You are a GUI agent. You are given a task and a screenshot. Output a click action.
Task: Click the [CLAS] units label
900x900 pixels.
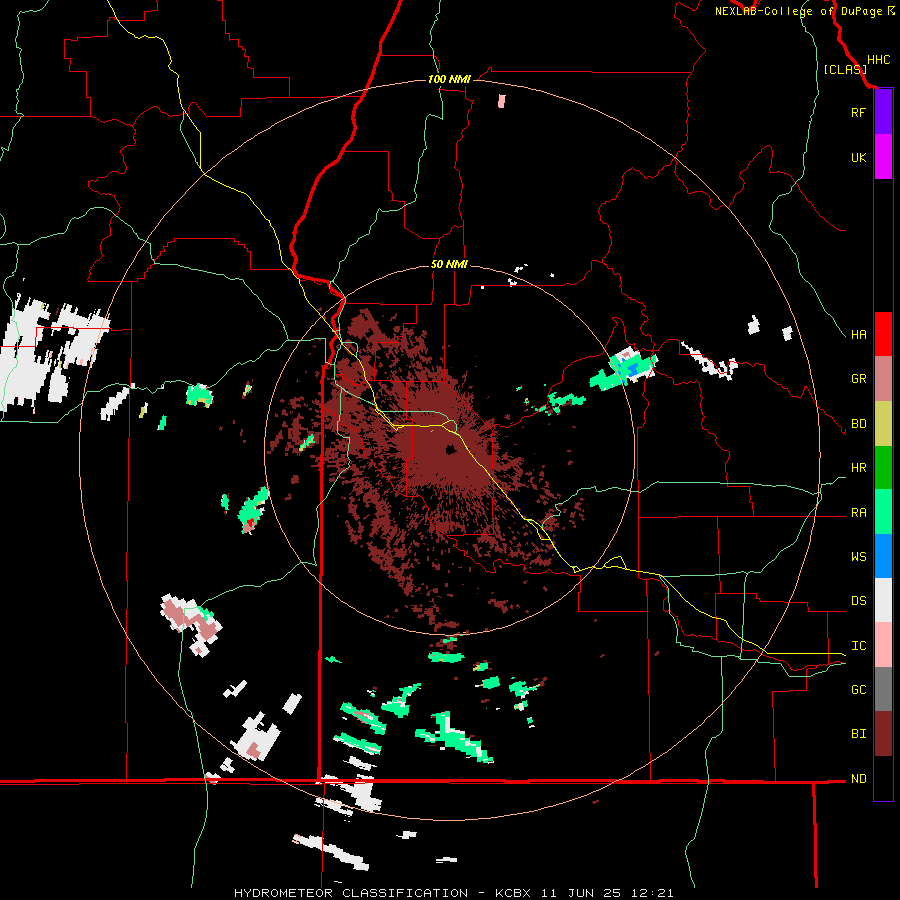[845, 69]
